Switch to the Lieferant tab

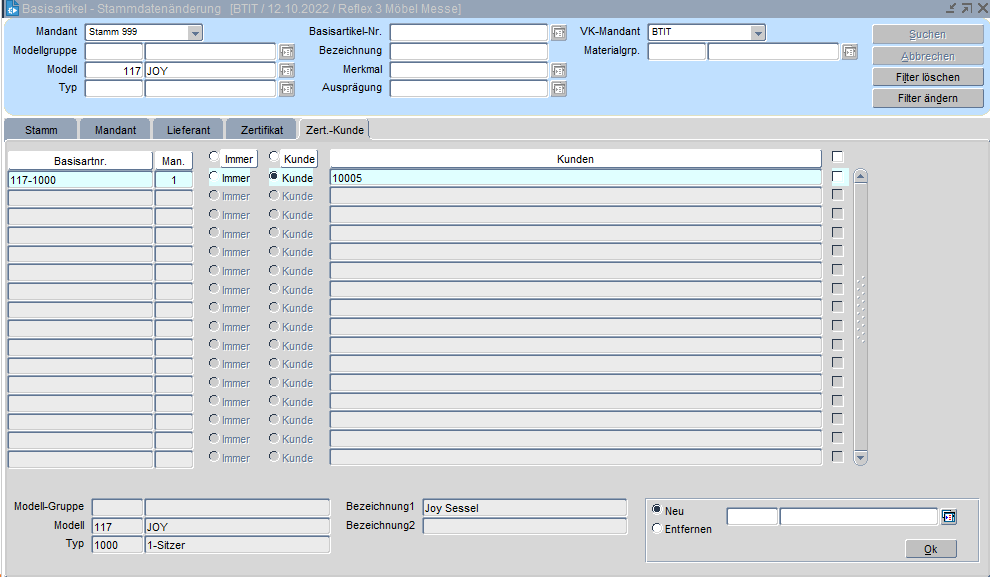pos(188,130)
